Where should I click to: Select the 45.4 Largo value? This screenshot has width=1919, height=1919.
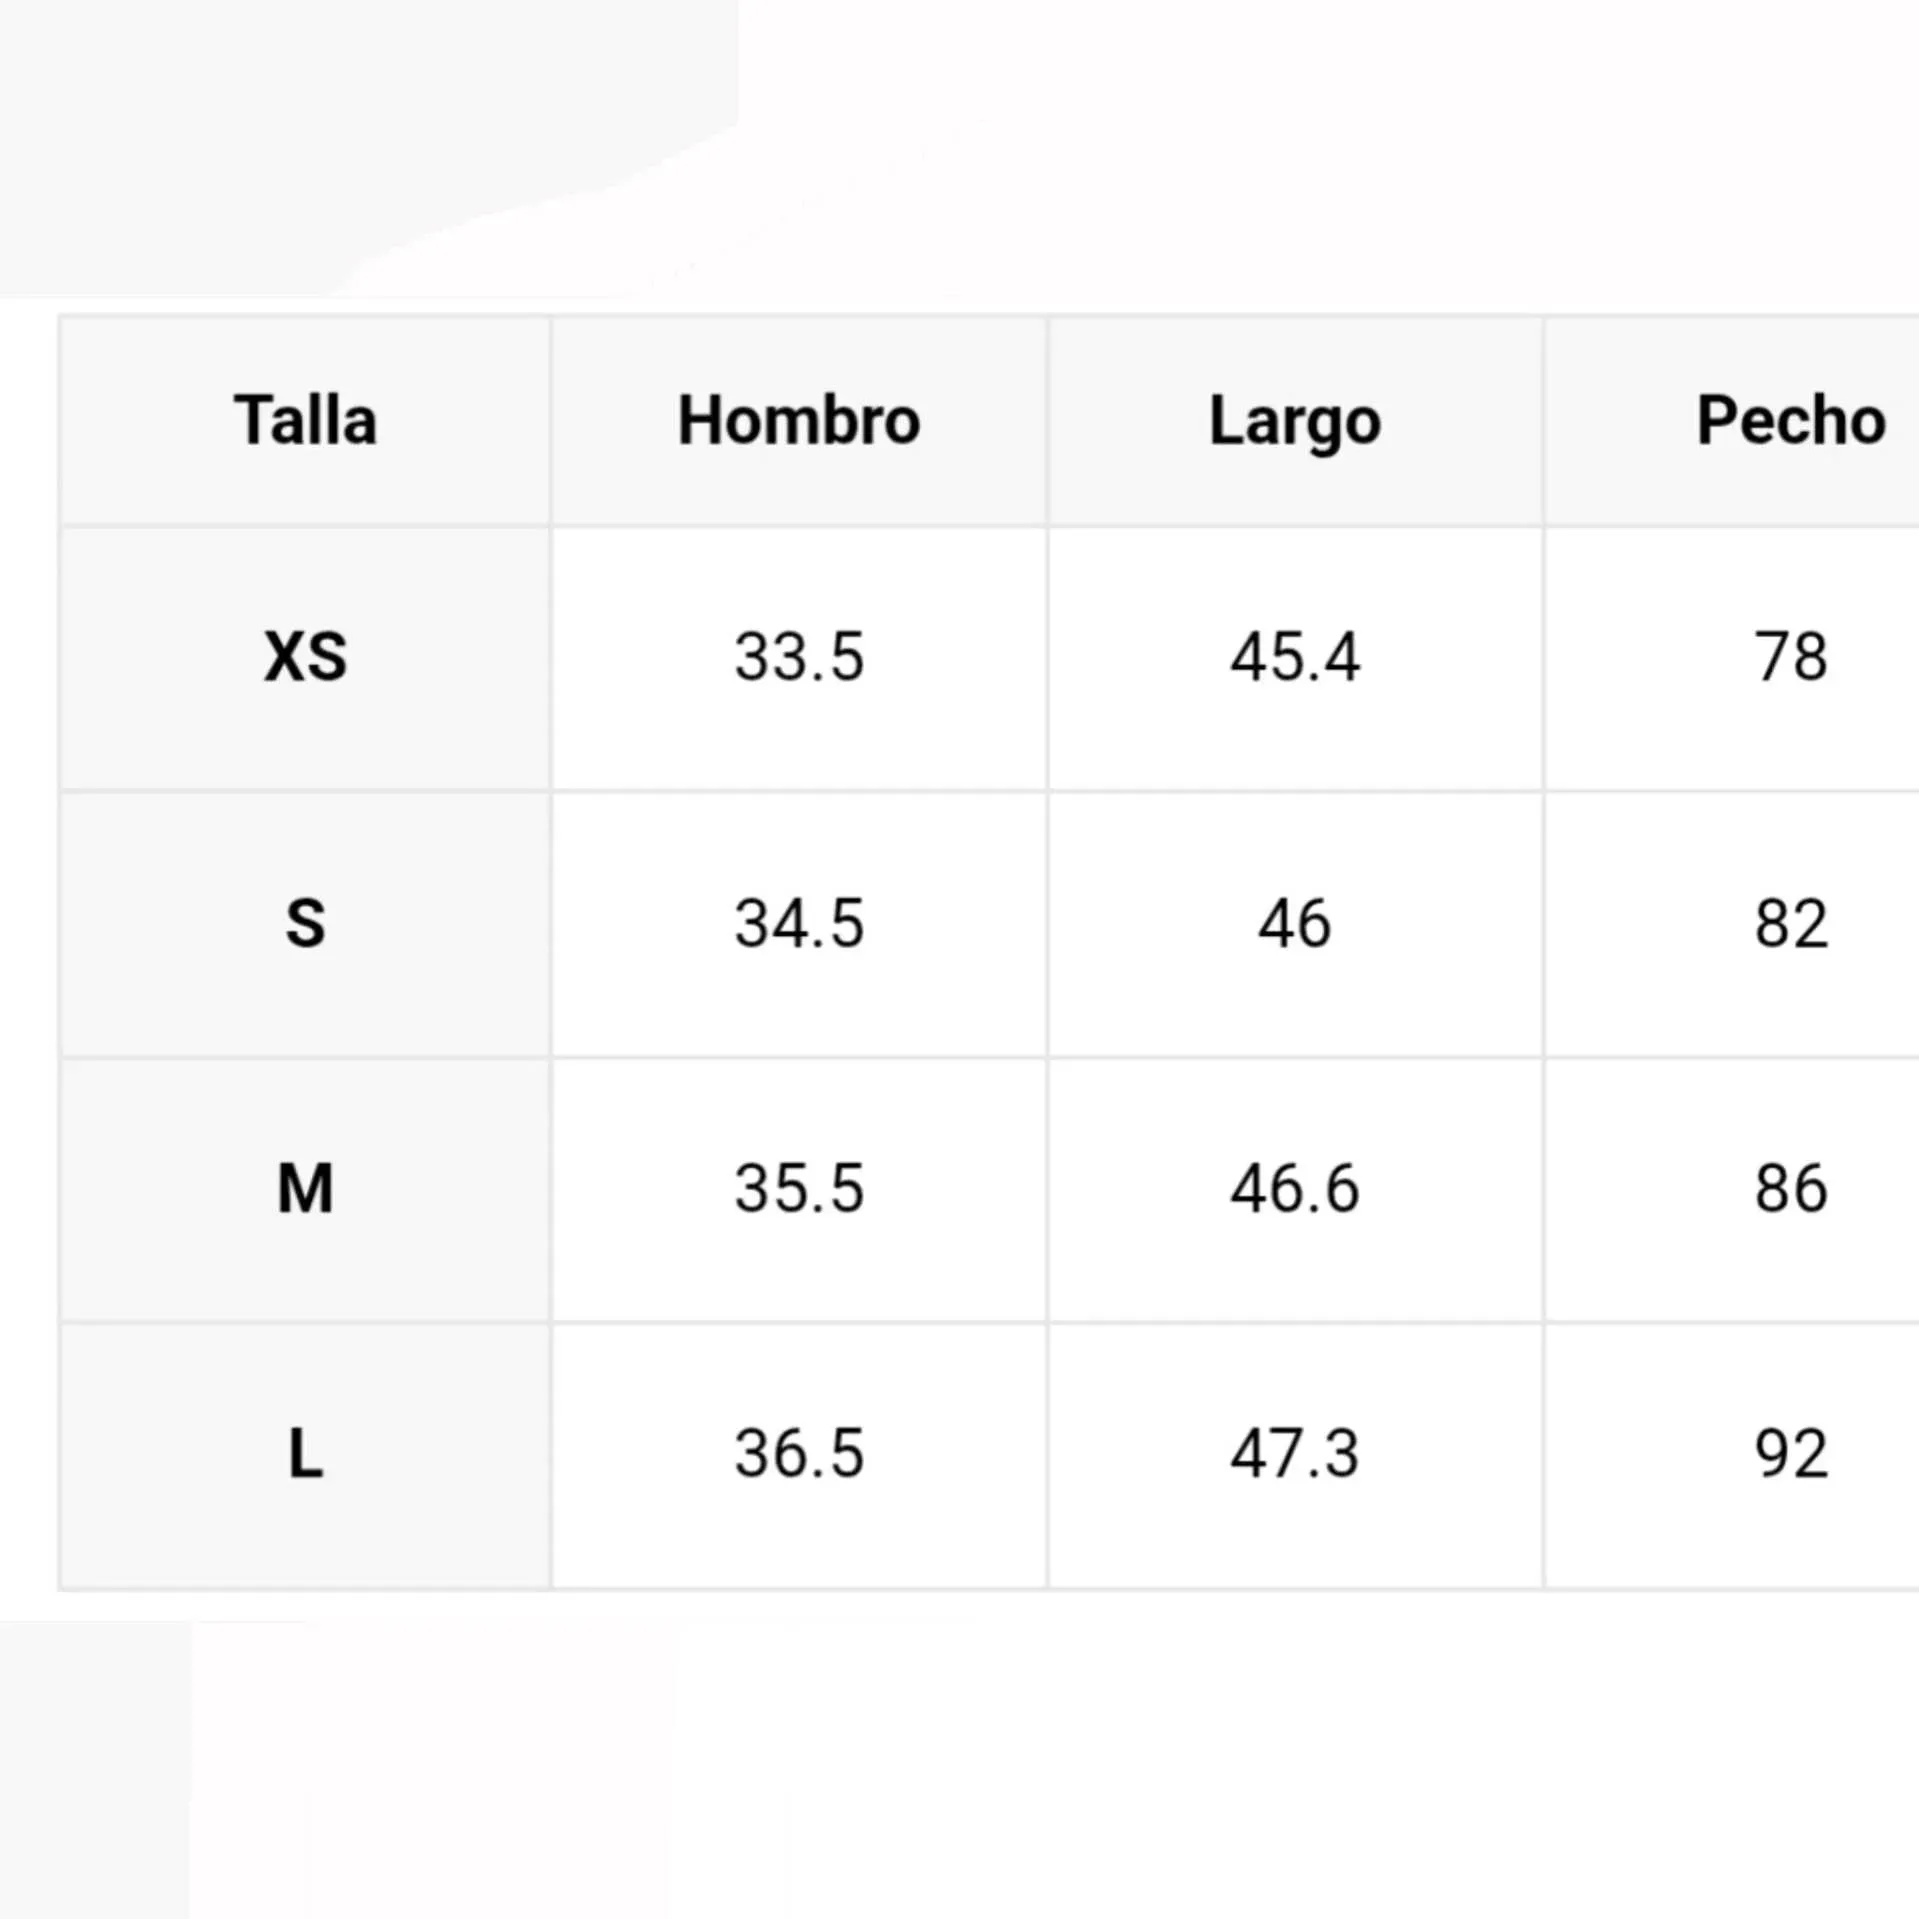tap(1295, 657)
